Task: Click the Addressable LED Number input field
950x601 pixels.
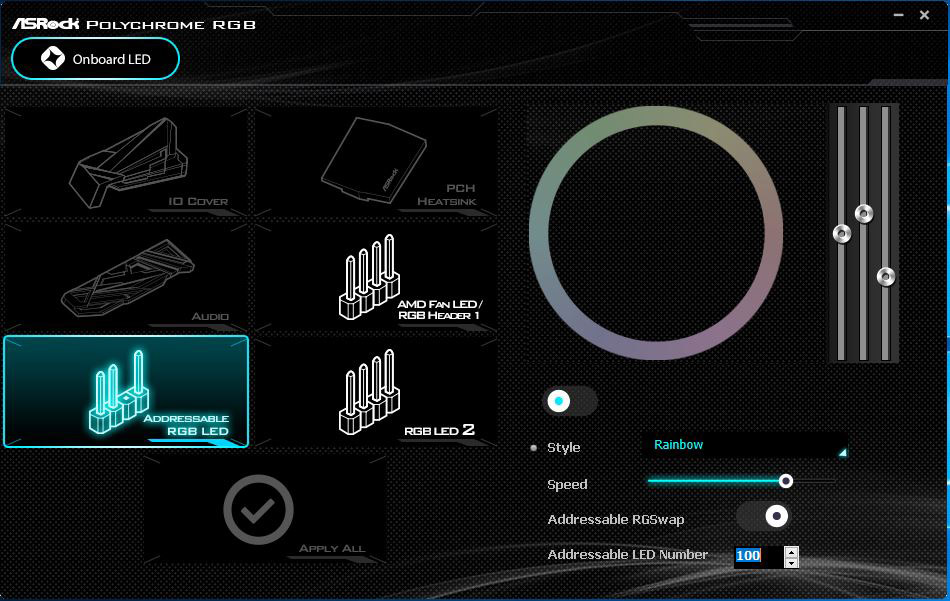Action: 759,556
